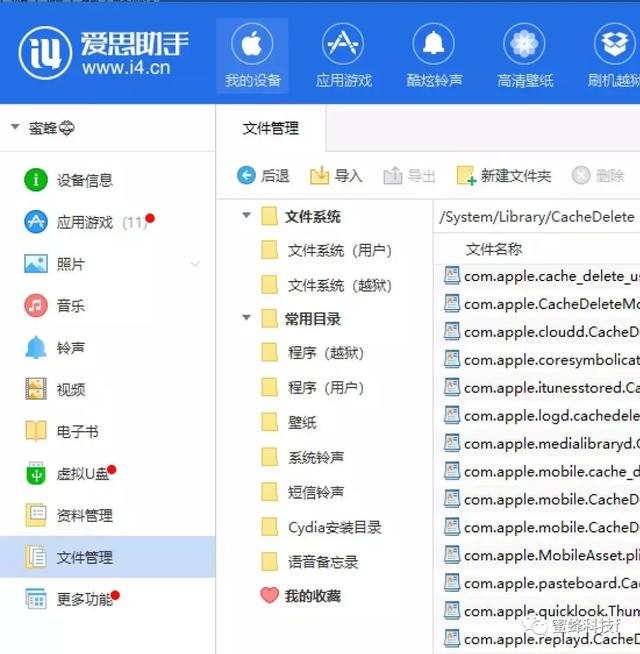
Task: Select file com.apple.itunesstored.Ca…
Action: pos(542,387)
